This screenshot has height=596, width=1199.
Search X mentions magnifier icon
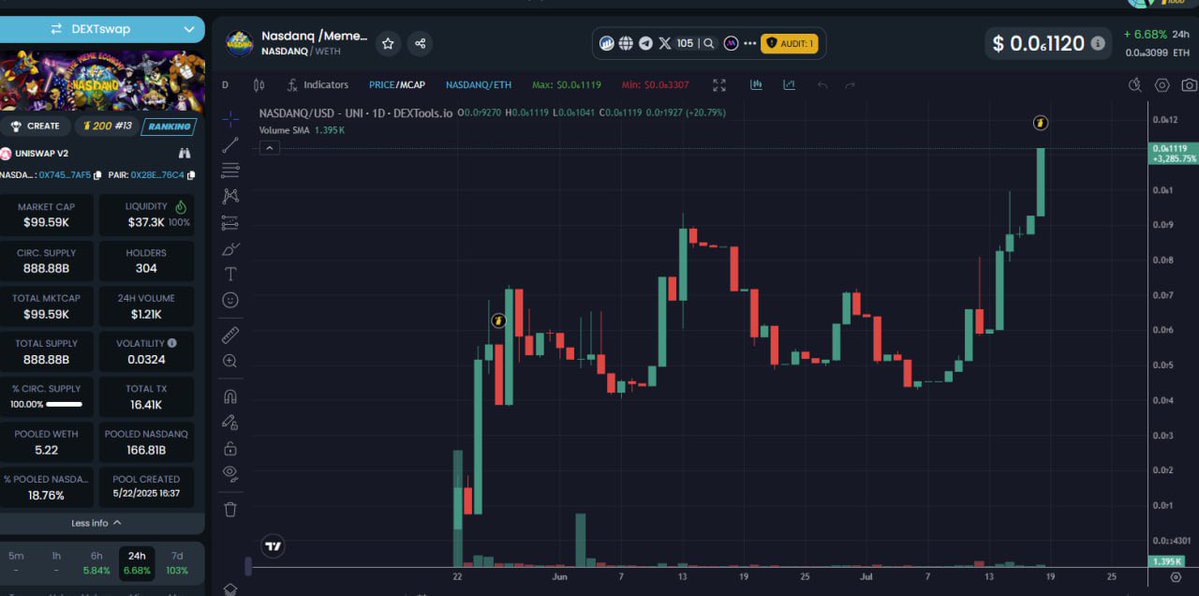(709, 44)
